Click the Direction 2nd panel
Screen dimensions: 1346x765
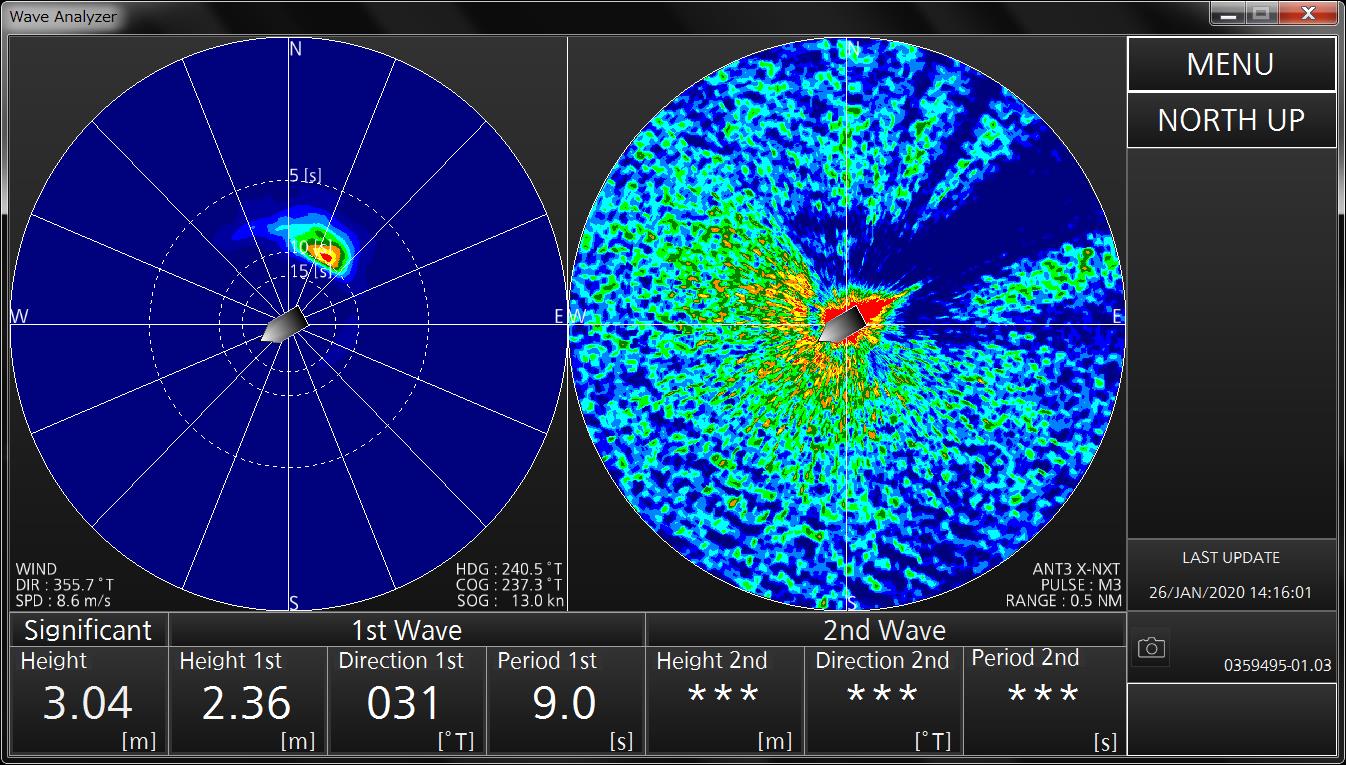coord(883,702)
